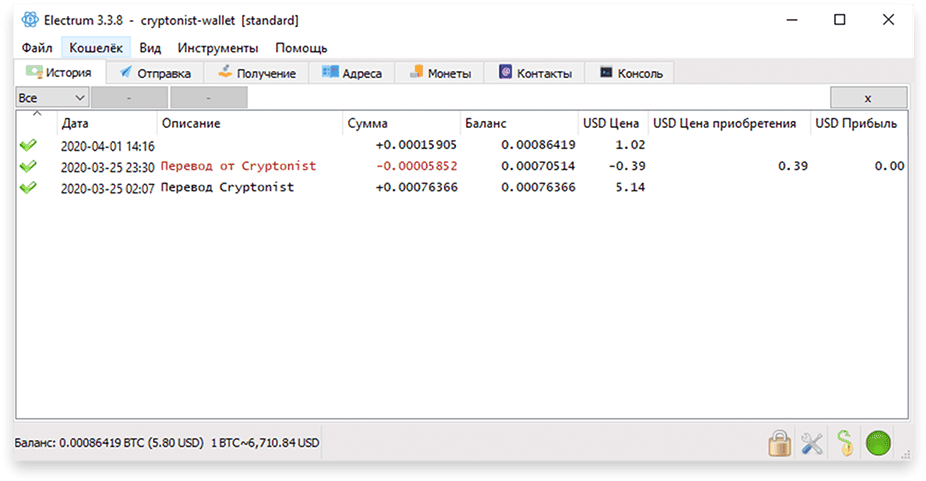The width and height of the screenshot is (926, 481).
Task: Sort by the Сумма column header
Action: pyautogui.click(x=402, y=124)
